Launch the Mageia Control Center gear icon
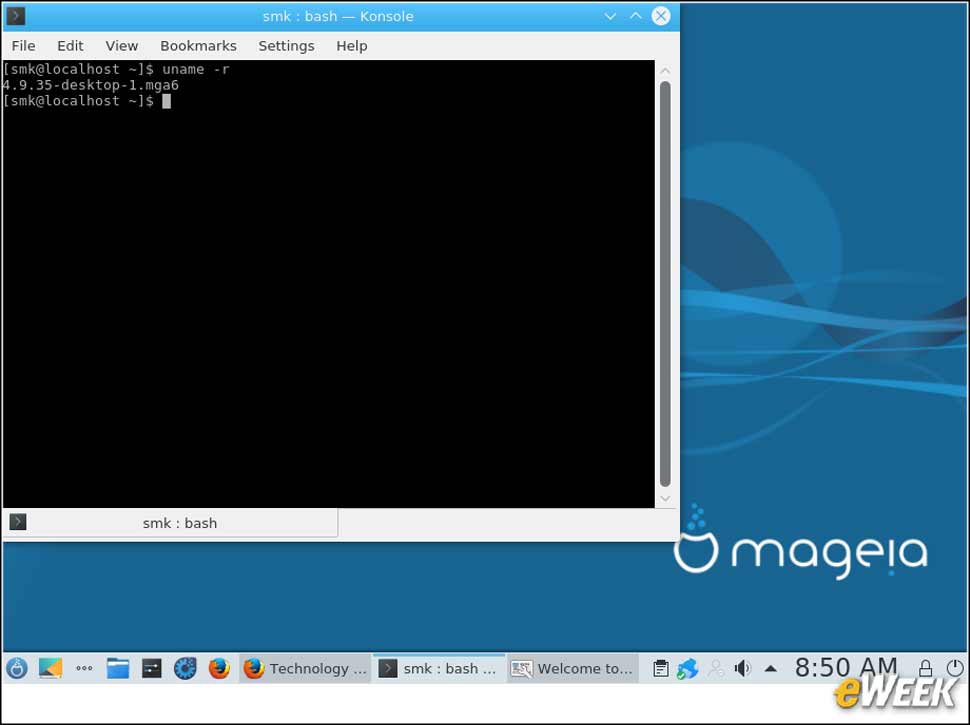 pos(185,668)
